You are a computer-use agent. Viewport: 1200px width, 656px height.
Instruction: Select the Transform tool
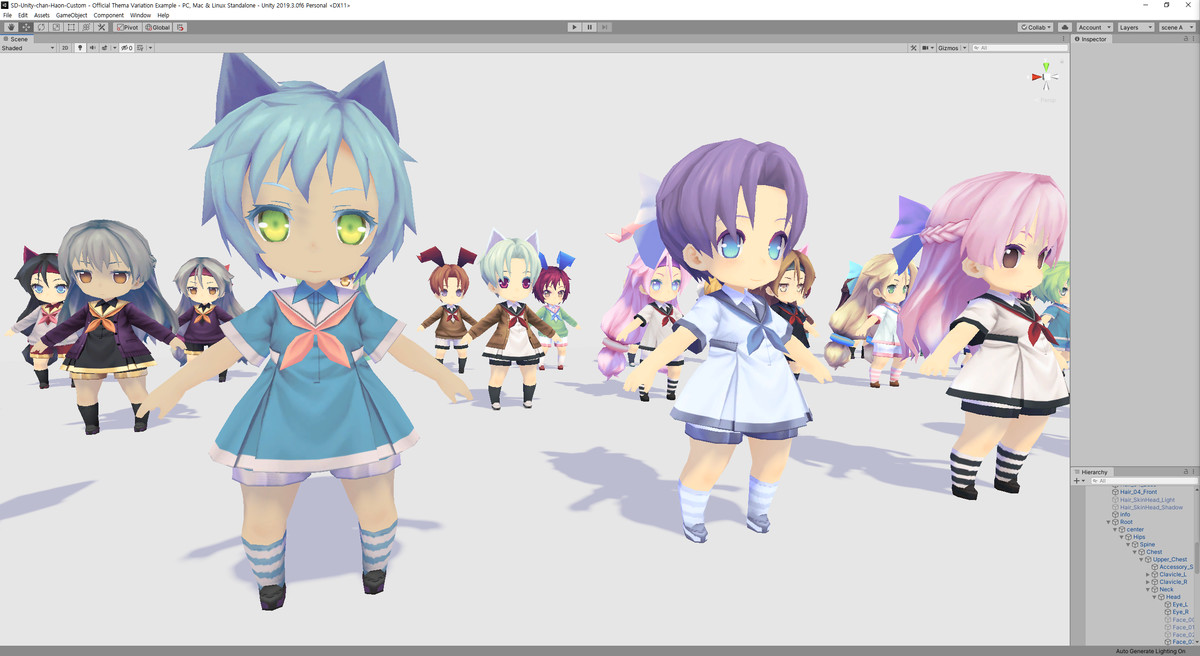[86, 27]
